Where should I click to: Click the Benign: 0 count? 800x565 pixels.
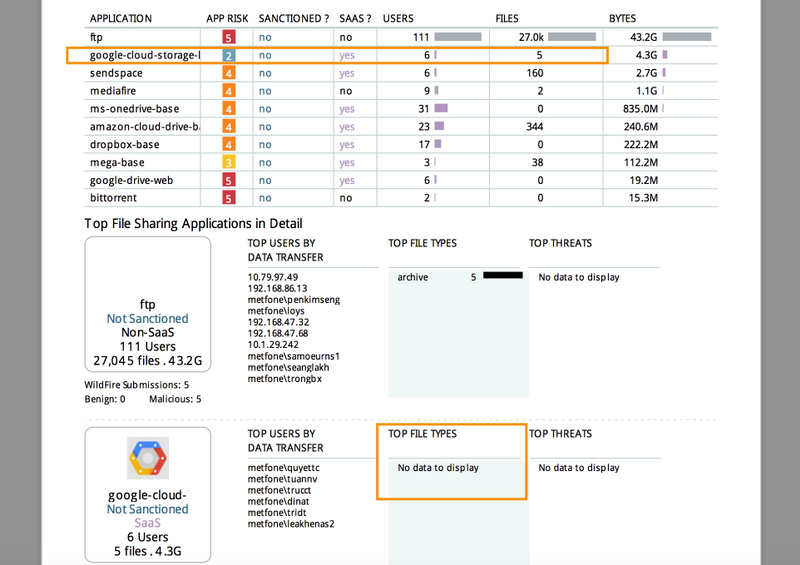105,399
